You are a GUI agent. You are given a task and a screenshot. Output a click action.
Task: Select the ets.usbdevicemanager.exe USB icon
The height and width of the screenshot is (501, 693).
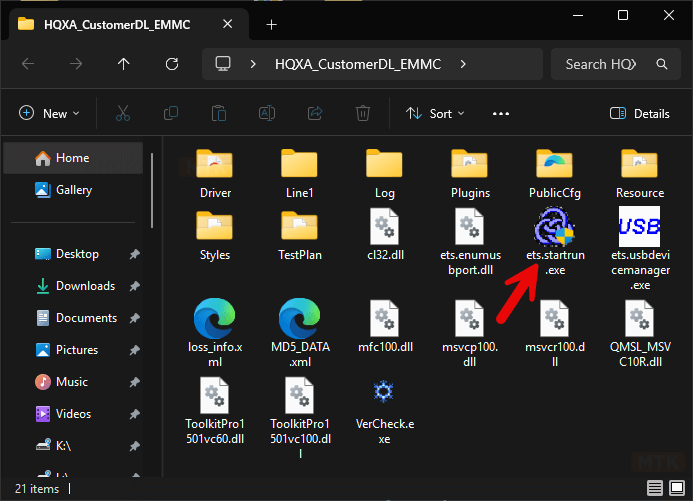point(639,226)
